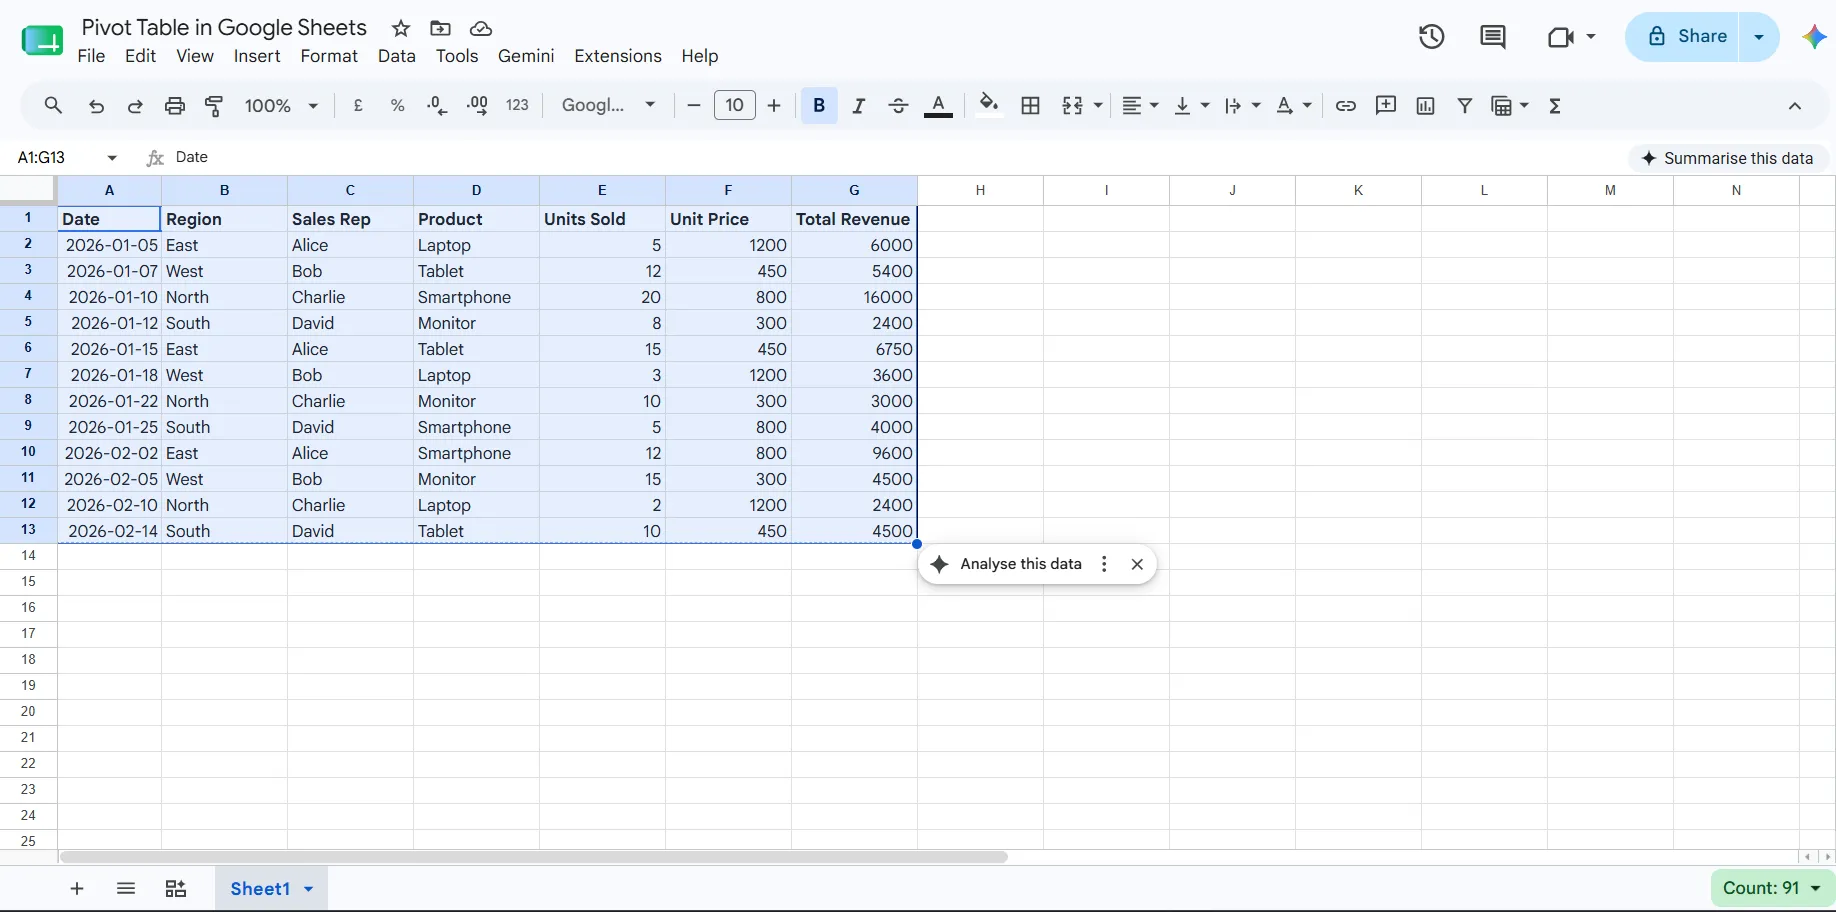The height and width of the screenshot is (912, 1836).
Task: Open the Count: 91 summary dropdown
Action: click(1771, 888)
